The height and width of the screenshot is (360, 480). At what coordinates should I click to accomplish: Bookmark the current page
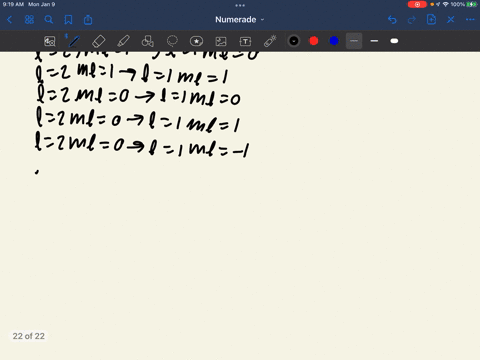click(x=68, y=20)
